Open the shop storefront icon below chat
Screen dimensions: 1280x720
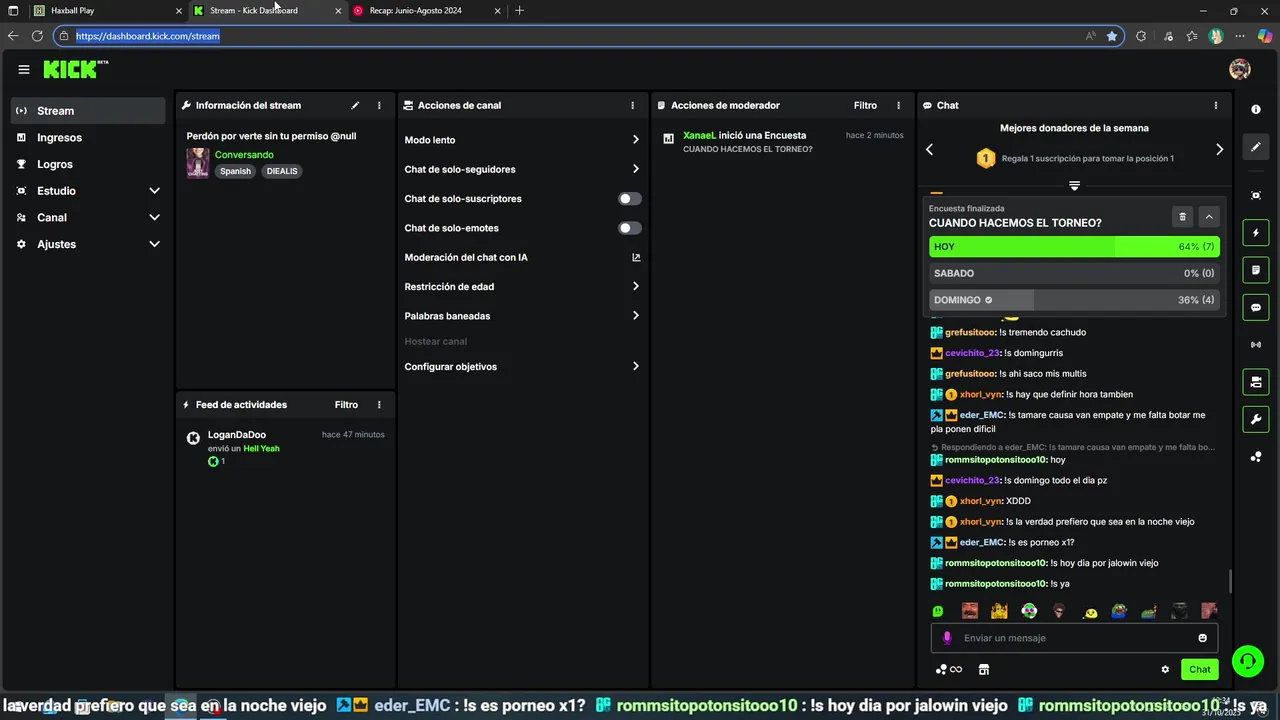(983, 670)
